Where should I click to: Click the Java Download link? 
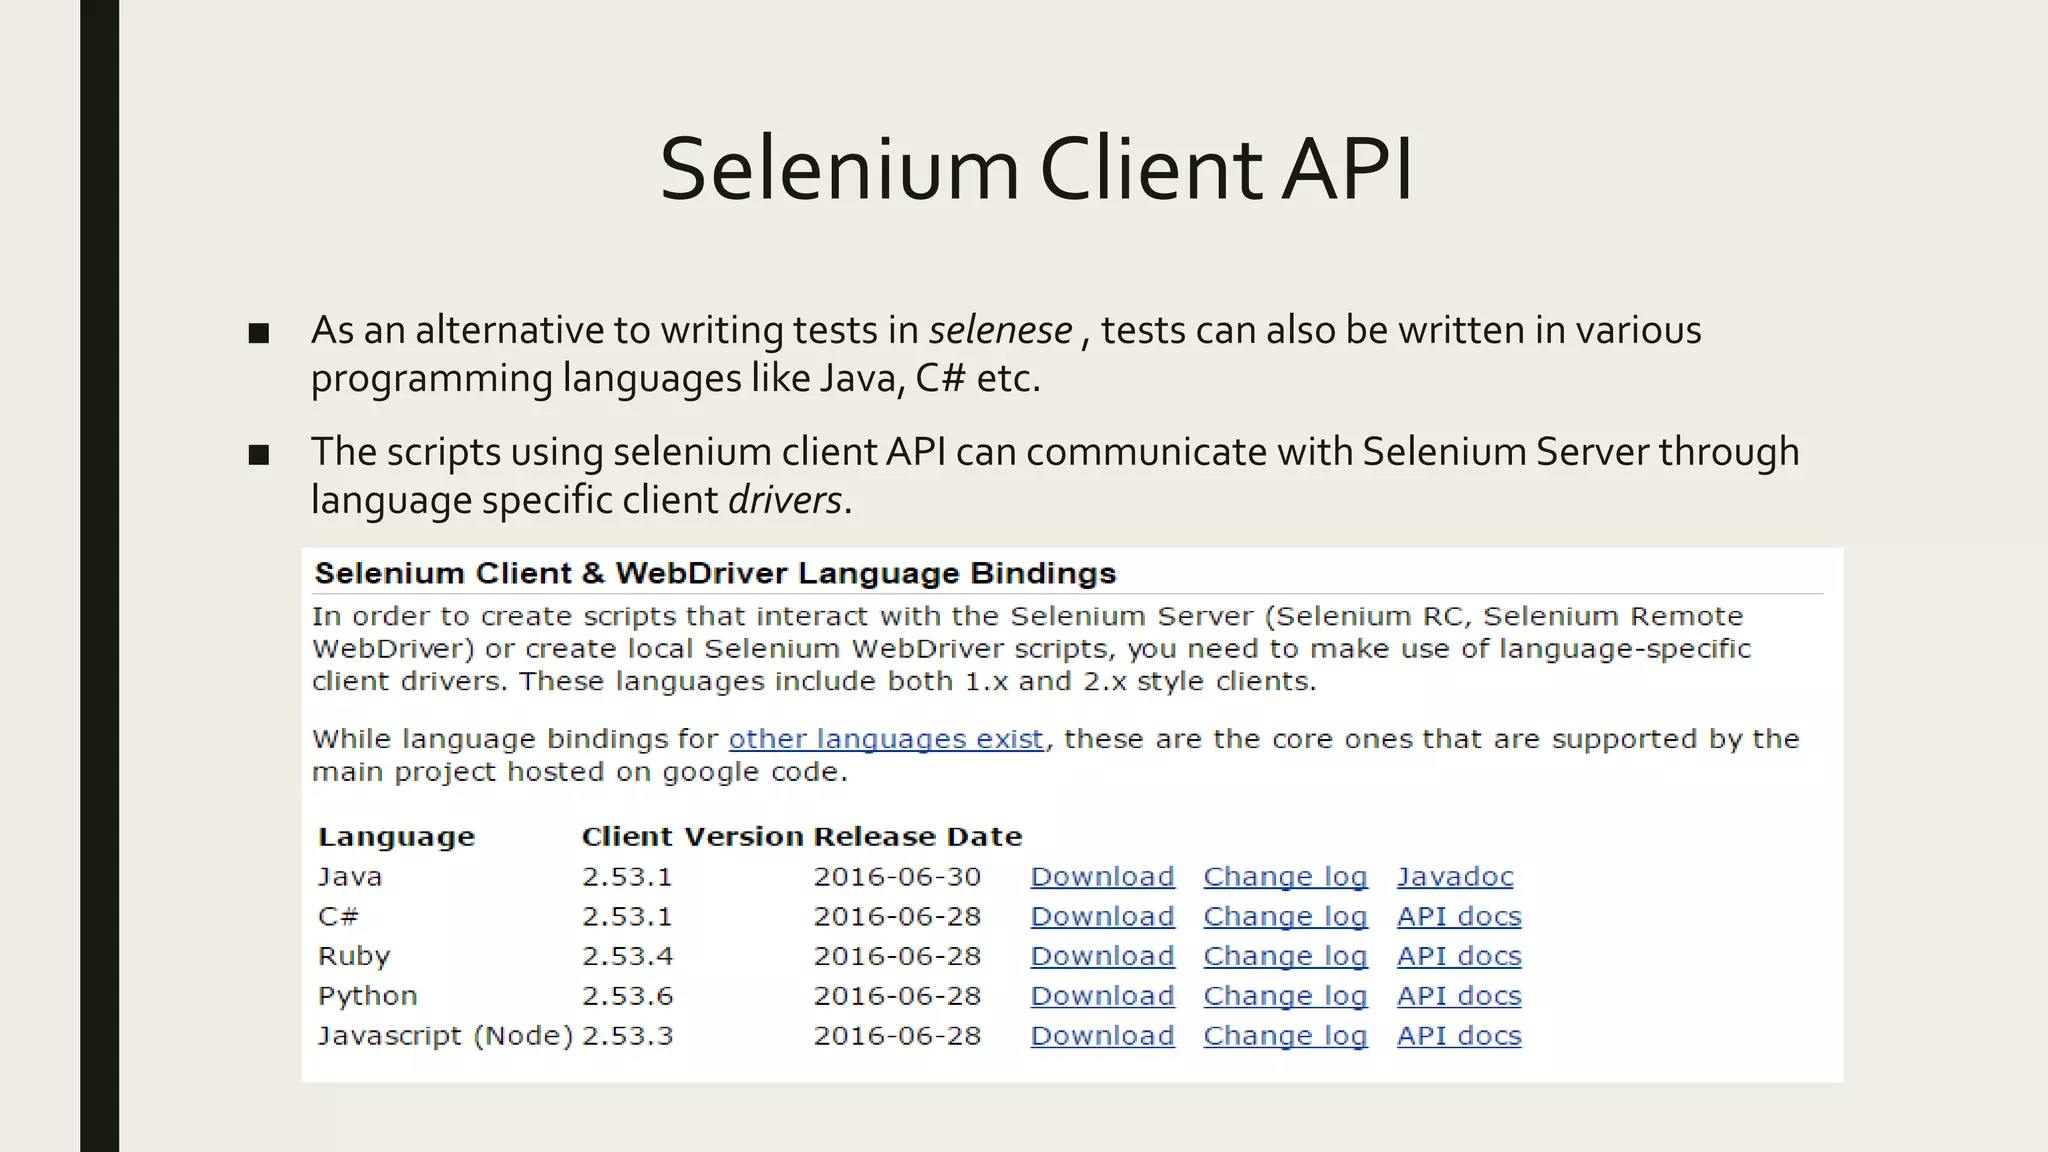click(x=1102, y=877)
